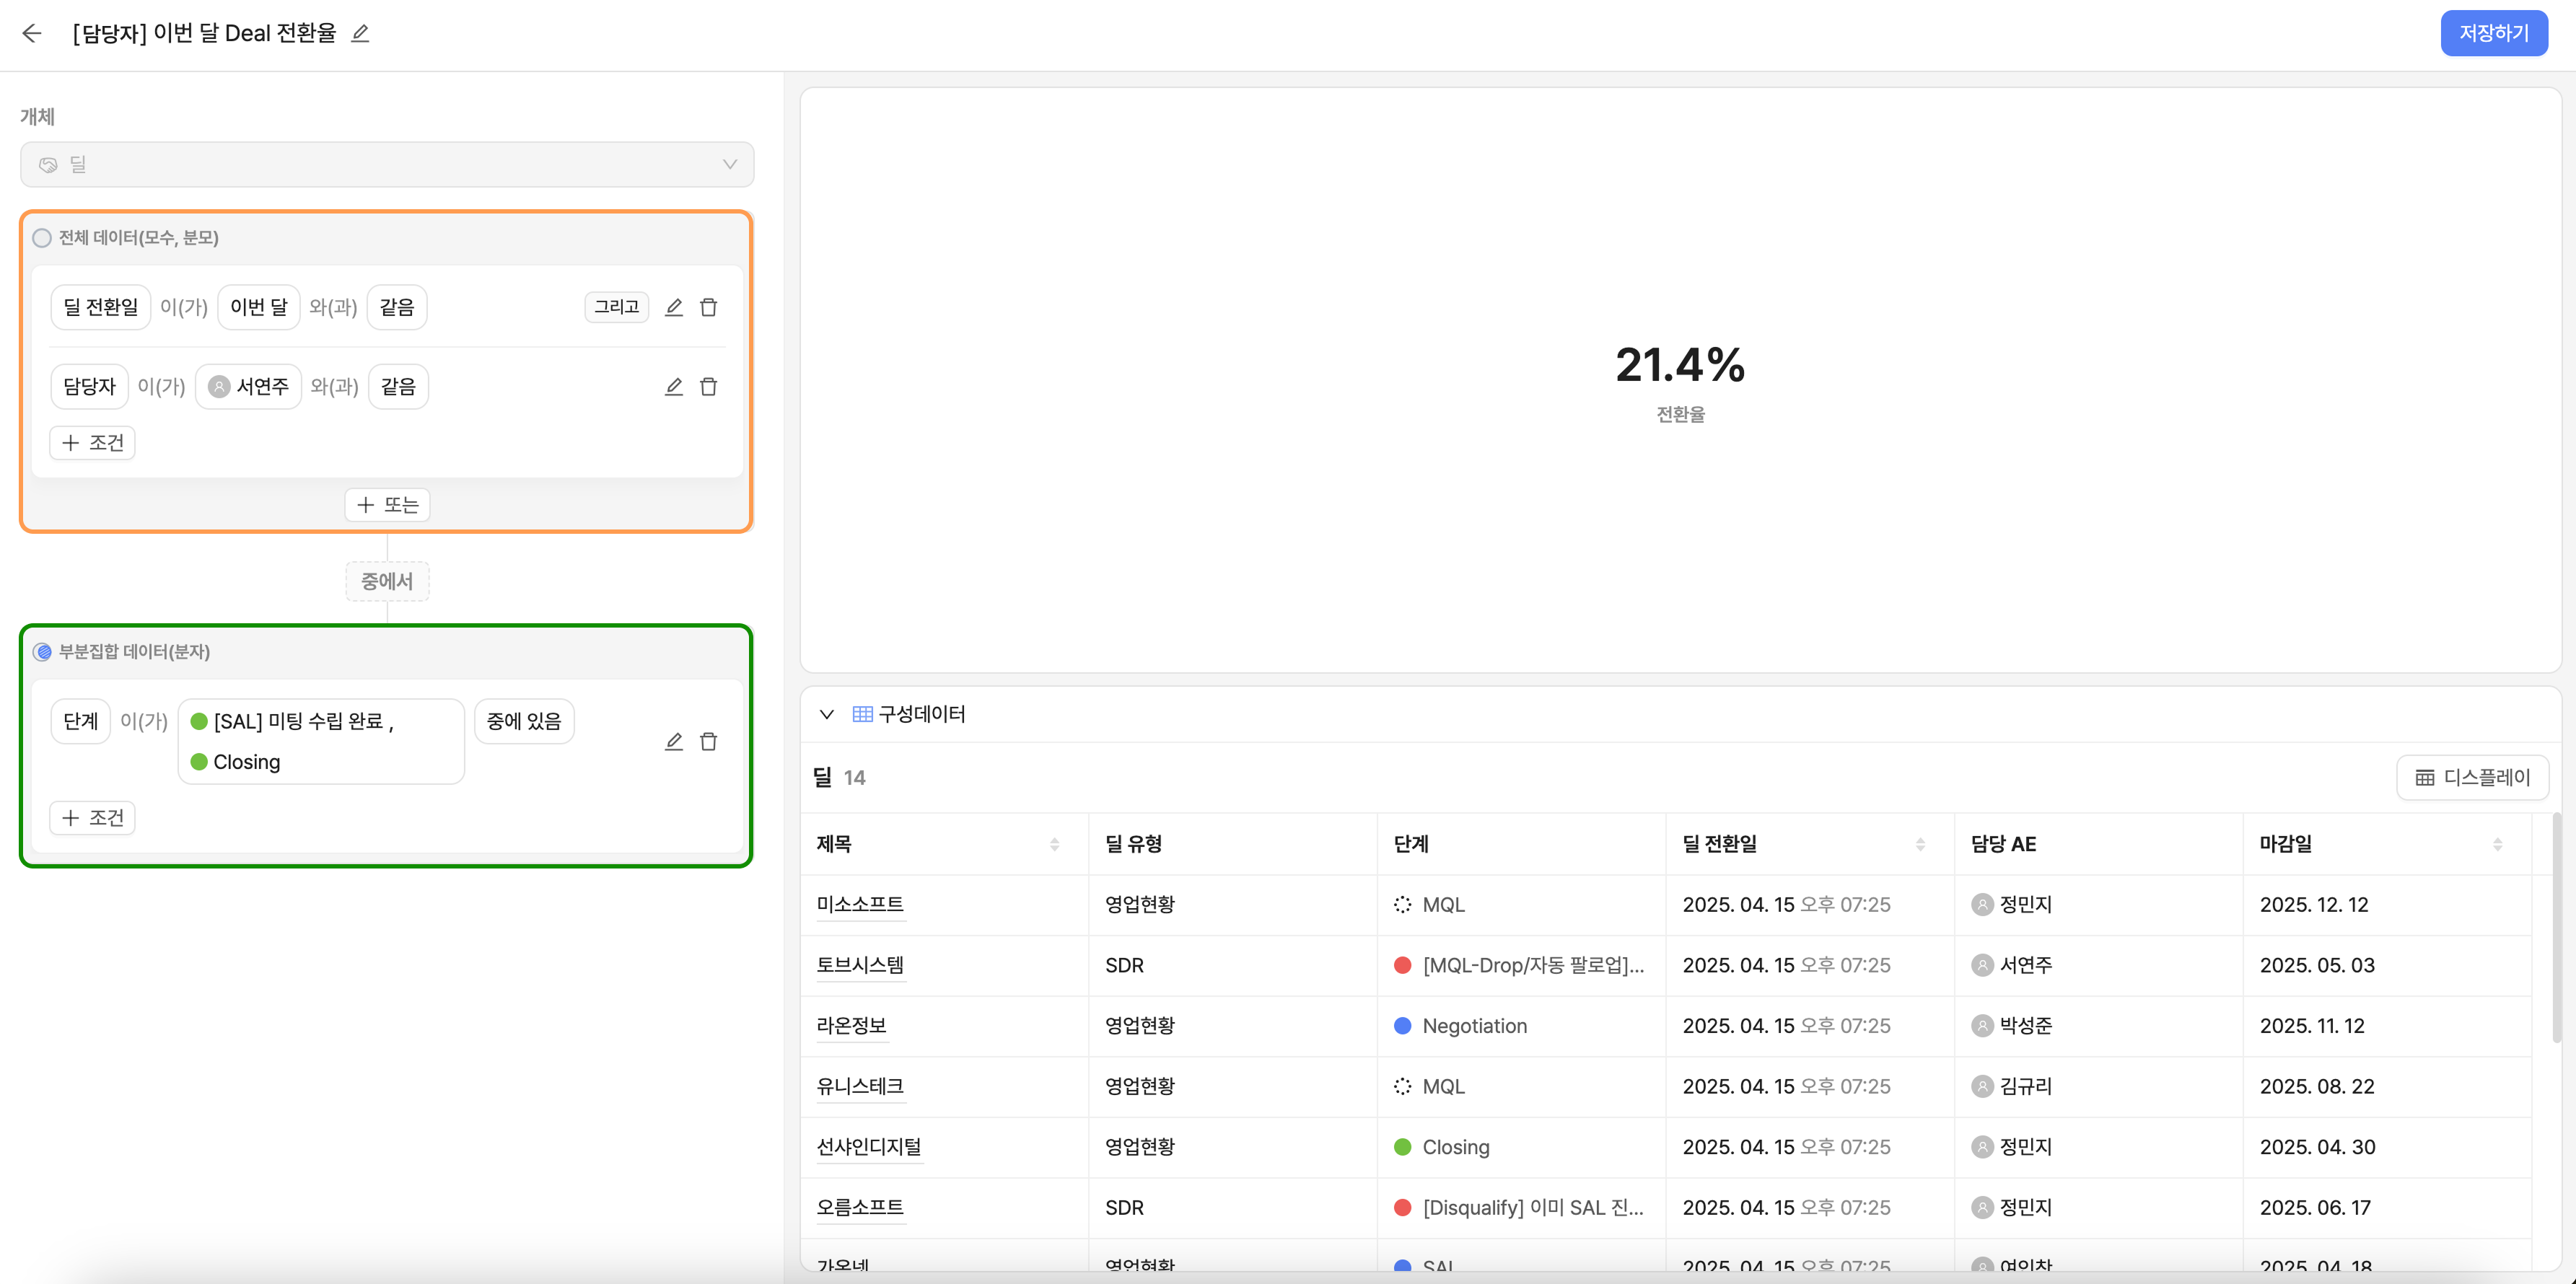Click the red stage dot for 토브시스템

point(1402,965)
